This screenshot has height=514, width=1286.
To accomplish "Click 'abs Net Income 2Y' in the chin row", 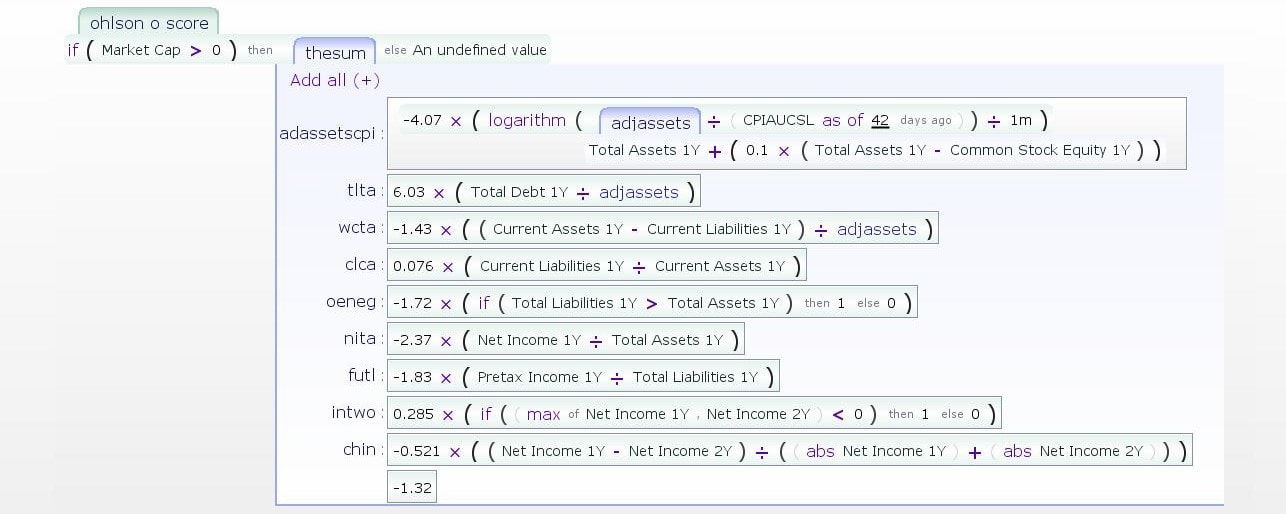I will click(1073, 451).
